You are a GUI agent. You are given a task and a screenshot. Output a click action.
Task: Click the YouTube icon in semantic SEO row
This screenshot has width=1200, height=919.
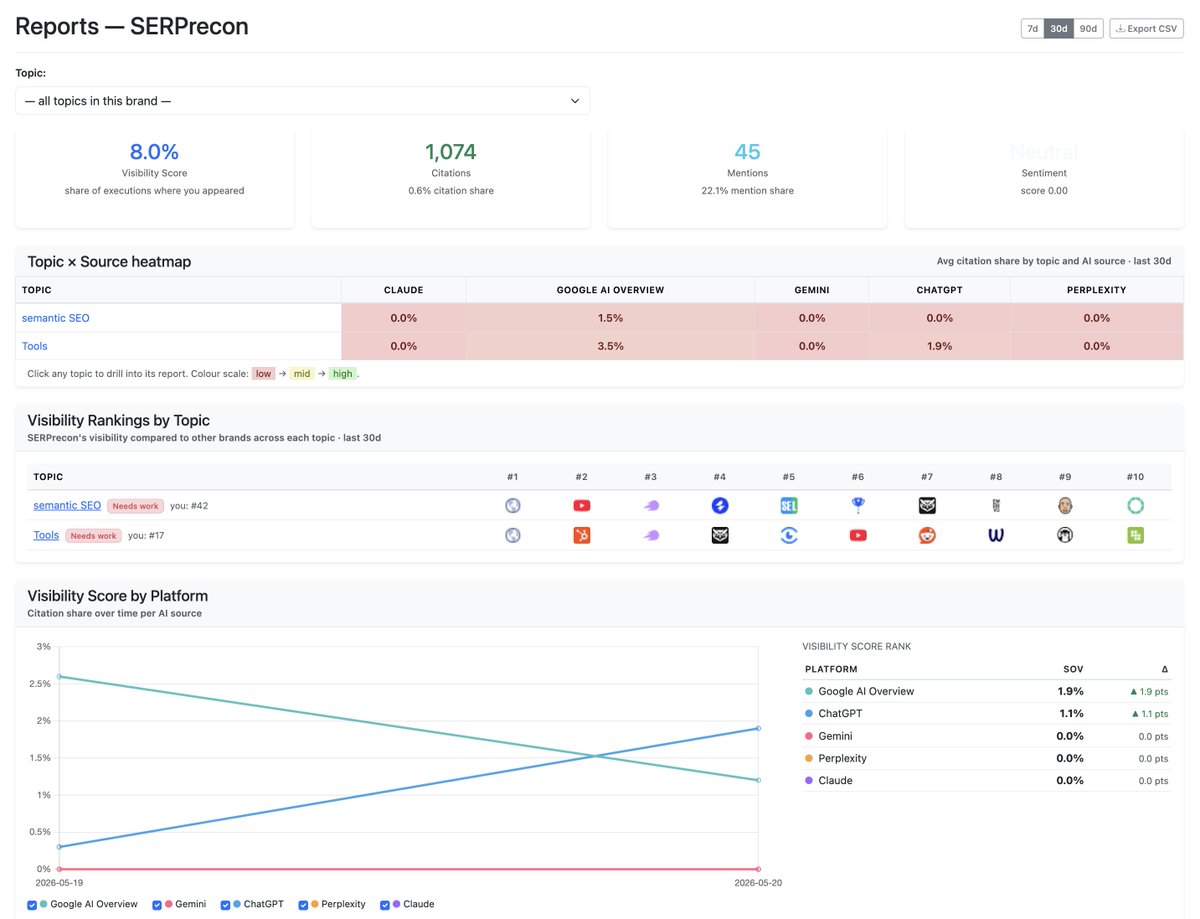click(582, 506)
